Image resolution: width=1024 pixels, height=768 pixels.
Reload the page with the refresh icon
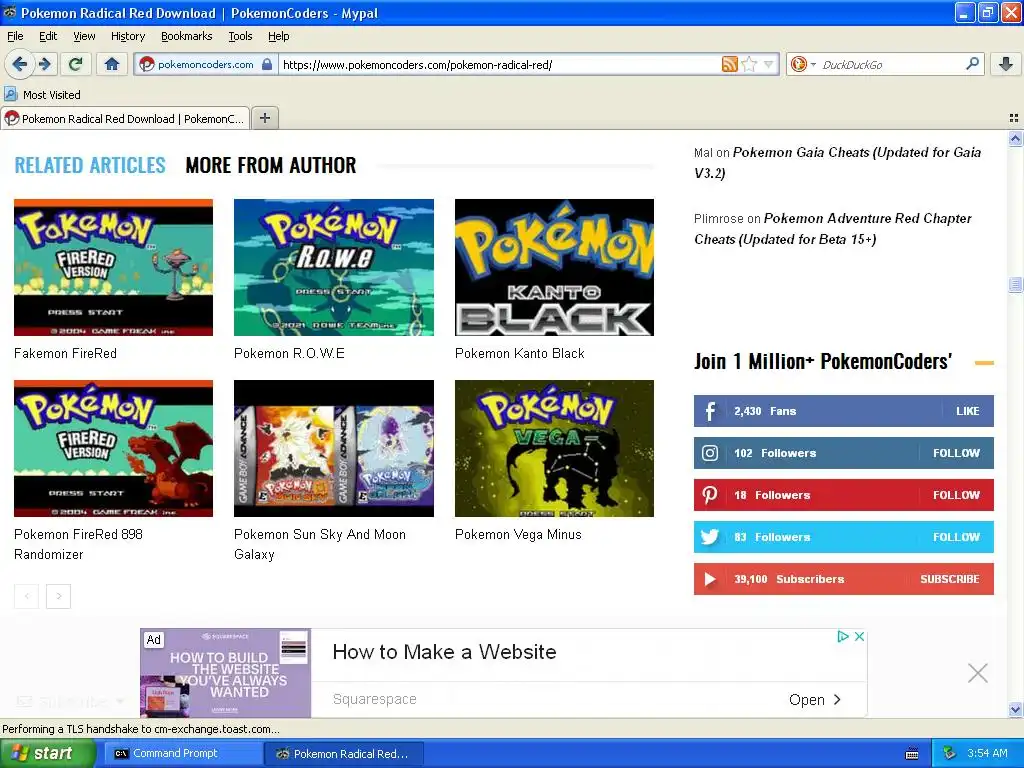76,64
